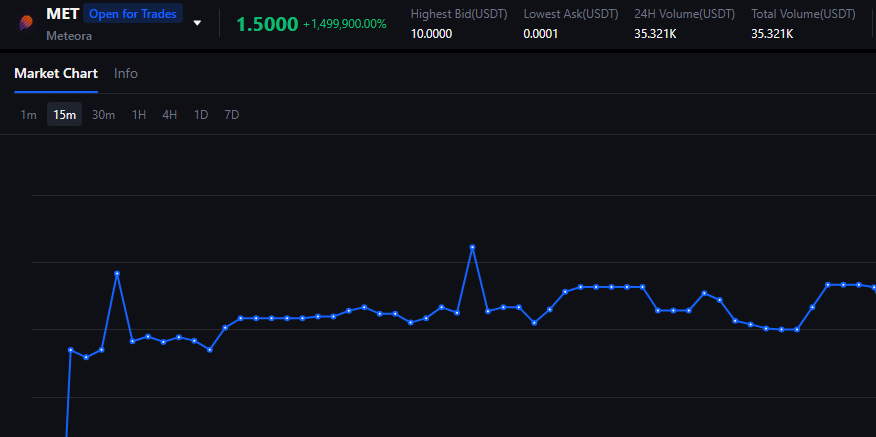The width and height of the screenshot is (876, 437).
Task: Click the Highest Bid(USDT) label
Action: pyautogui.click(x=459, y=14)
